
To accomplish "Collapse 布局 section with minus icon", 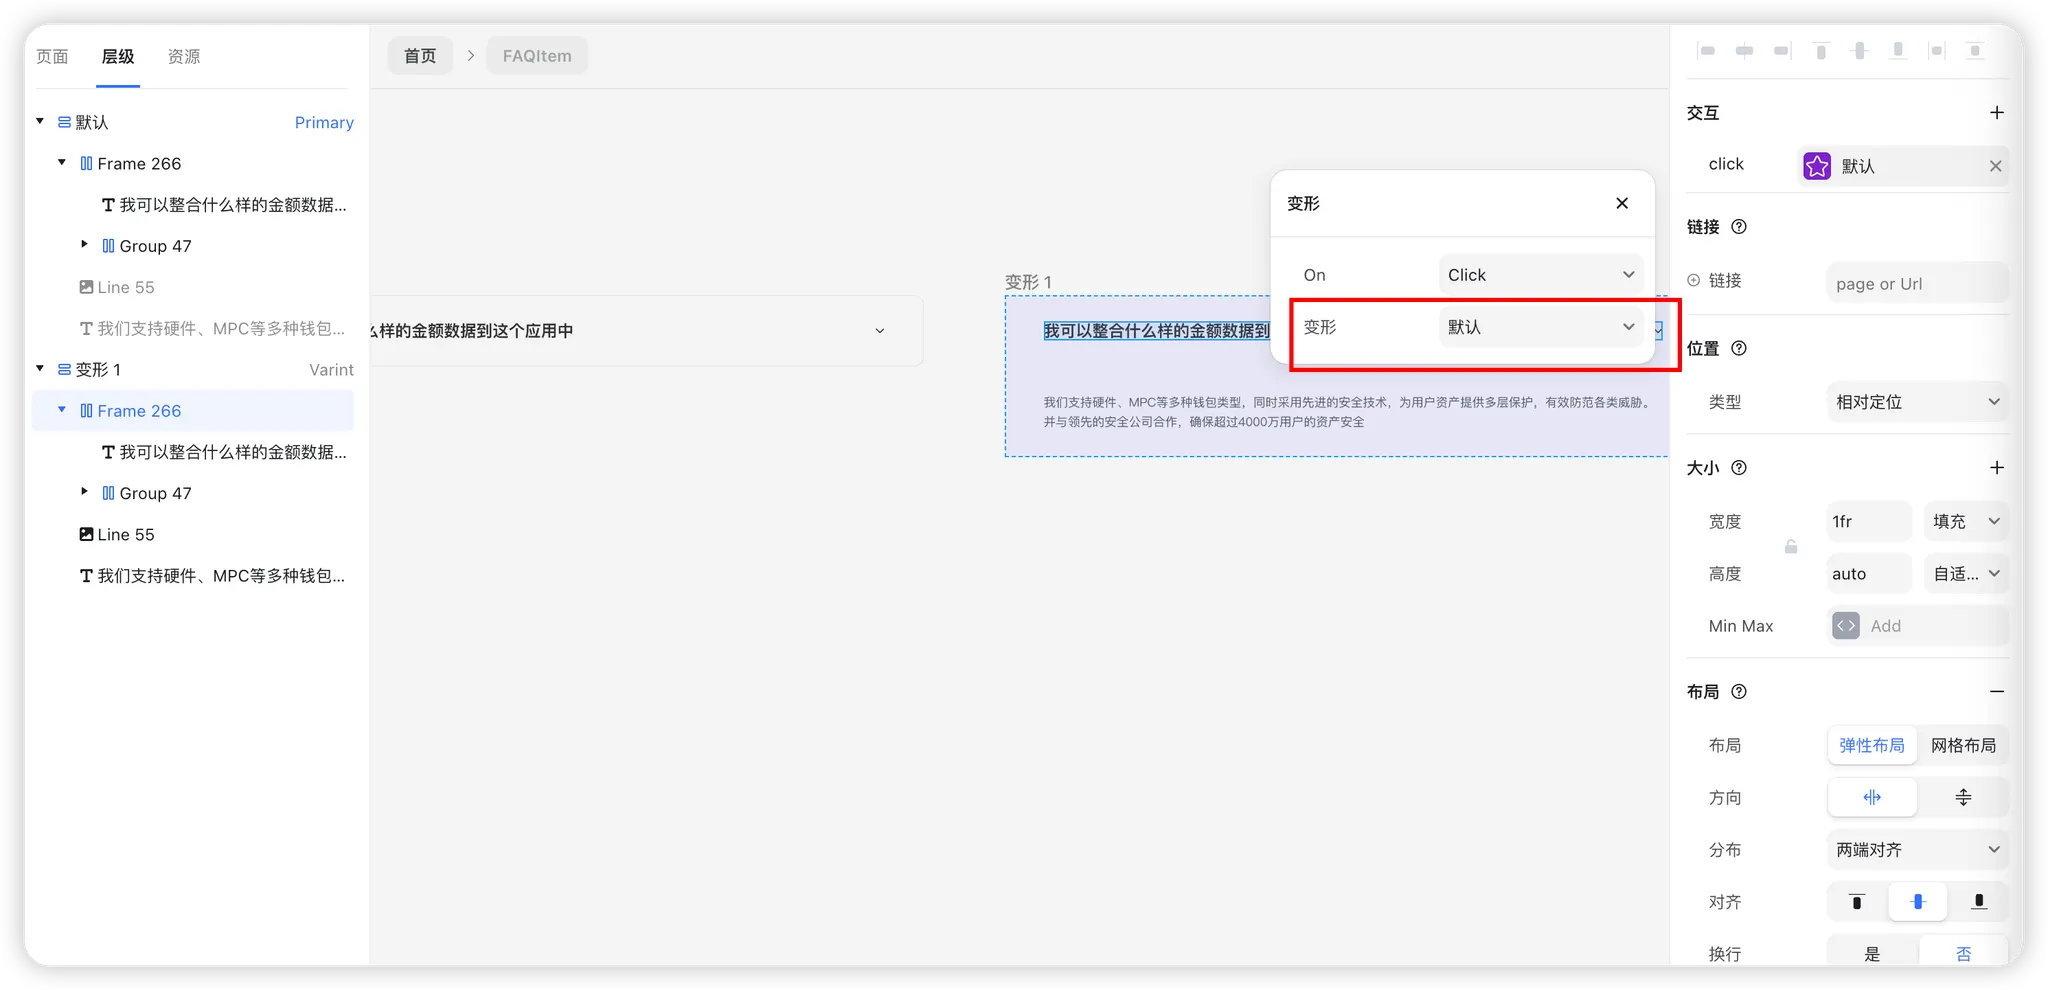I will (x=1996, y=692).
